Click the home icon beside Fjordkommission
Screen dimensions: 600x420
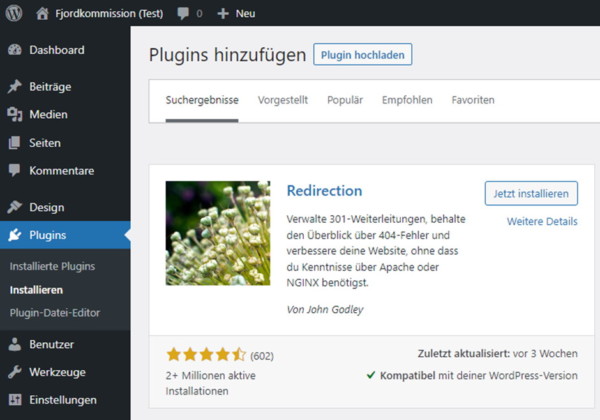(x=42, y=13)
